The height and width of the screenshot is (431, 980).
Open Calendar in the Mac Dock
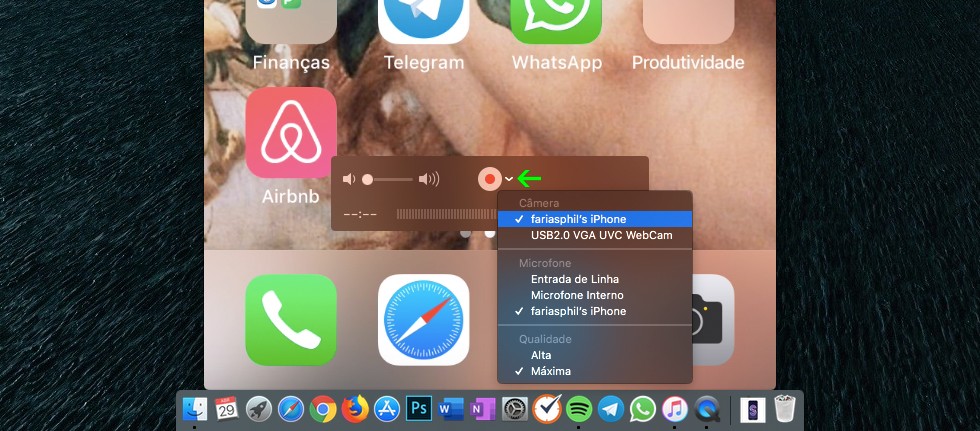click(227, 409)
